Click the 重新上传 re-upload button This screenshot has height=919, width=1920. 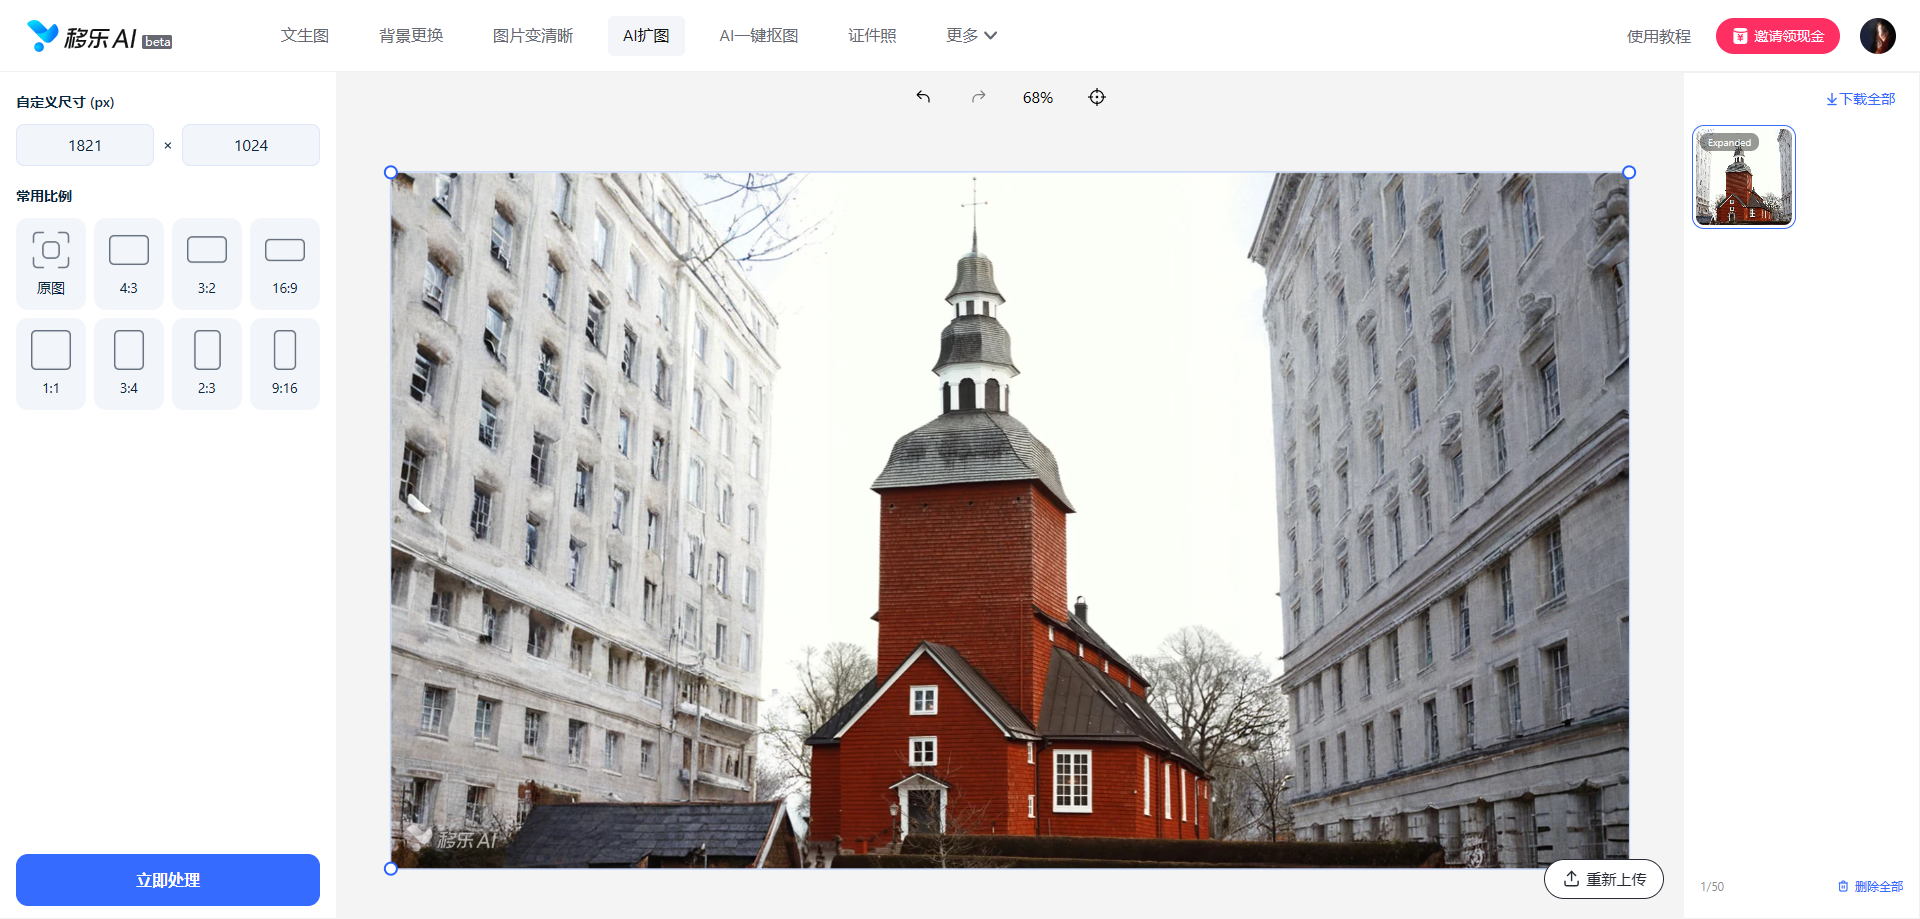click(1603, 878)
